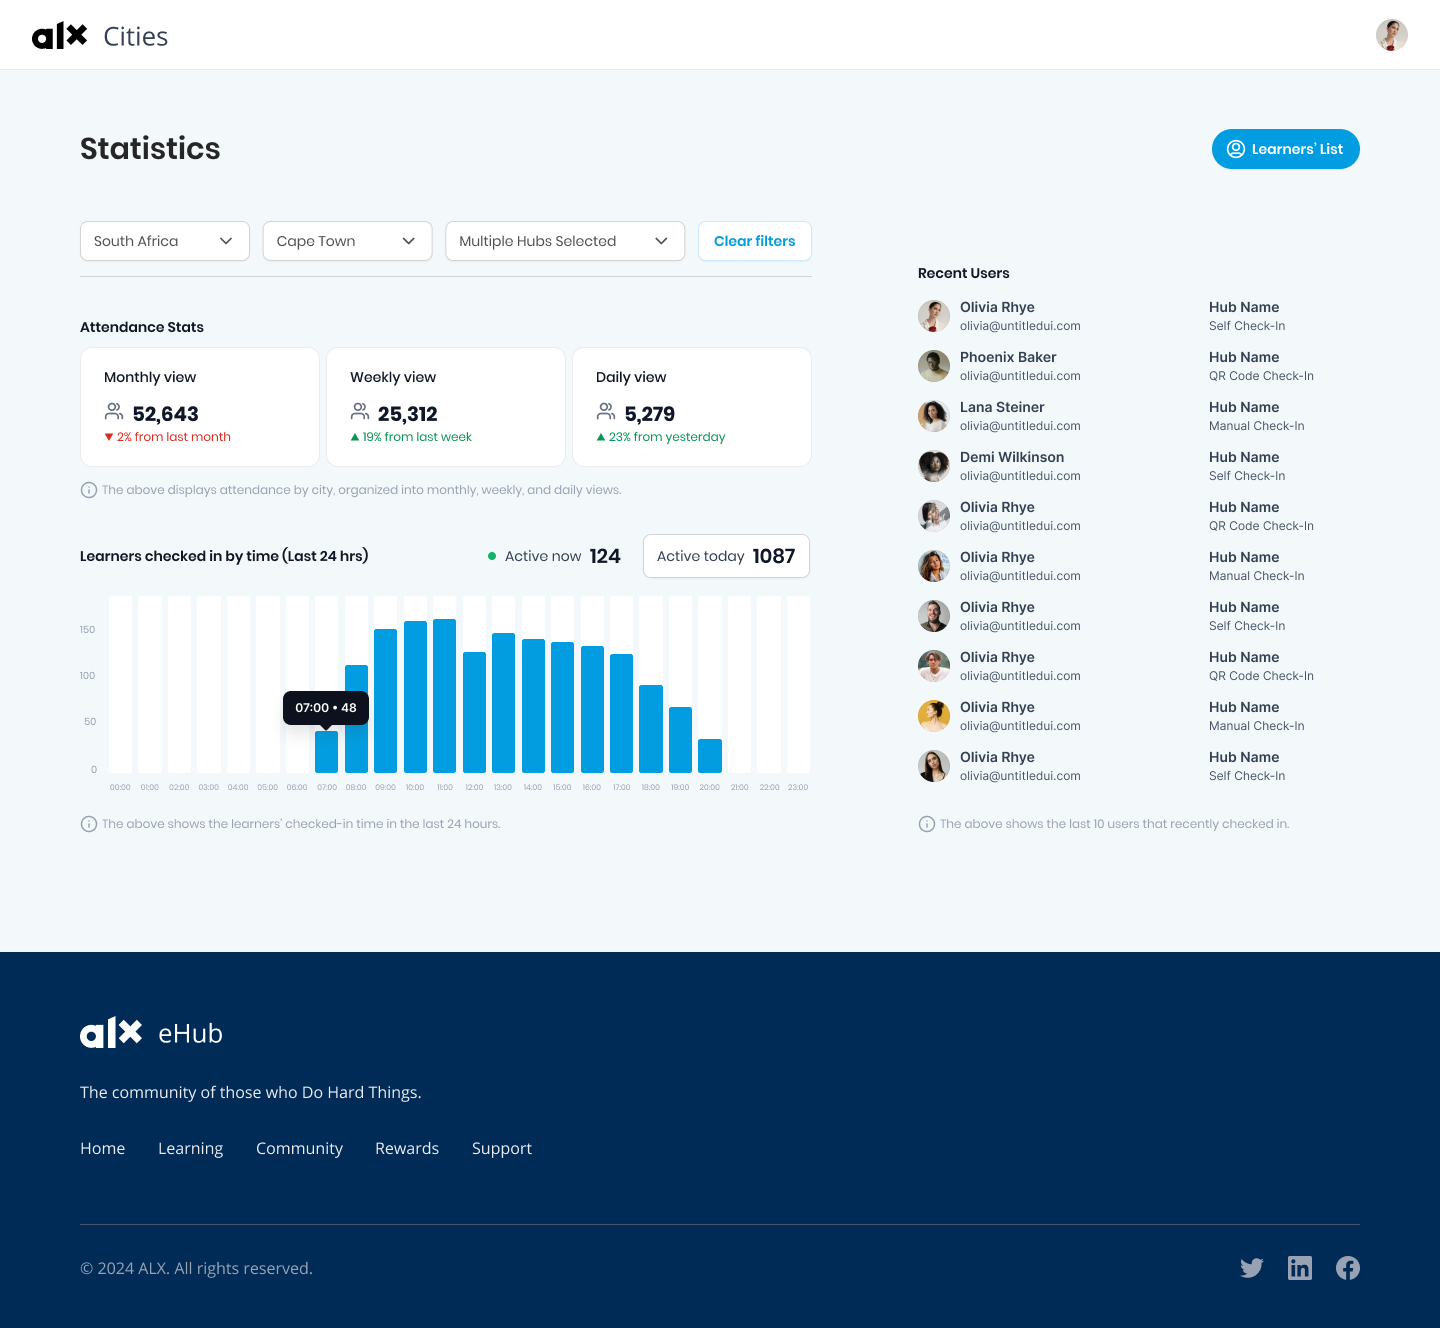Select the Active today 1087 box
The image size is (1440, 1328).
coord(726,556)
